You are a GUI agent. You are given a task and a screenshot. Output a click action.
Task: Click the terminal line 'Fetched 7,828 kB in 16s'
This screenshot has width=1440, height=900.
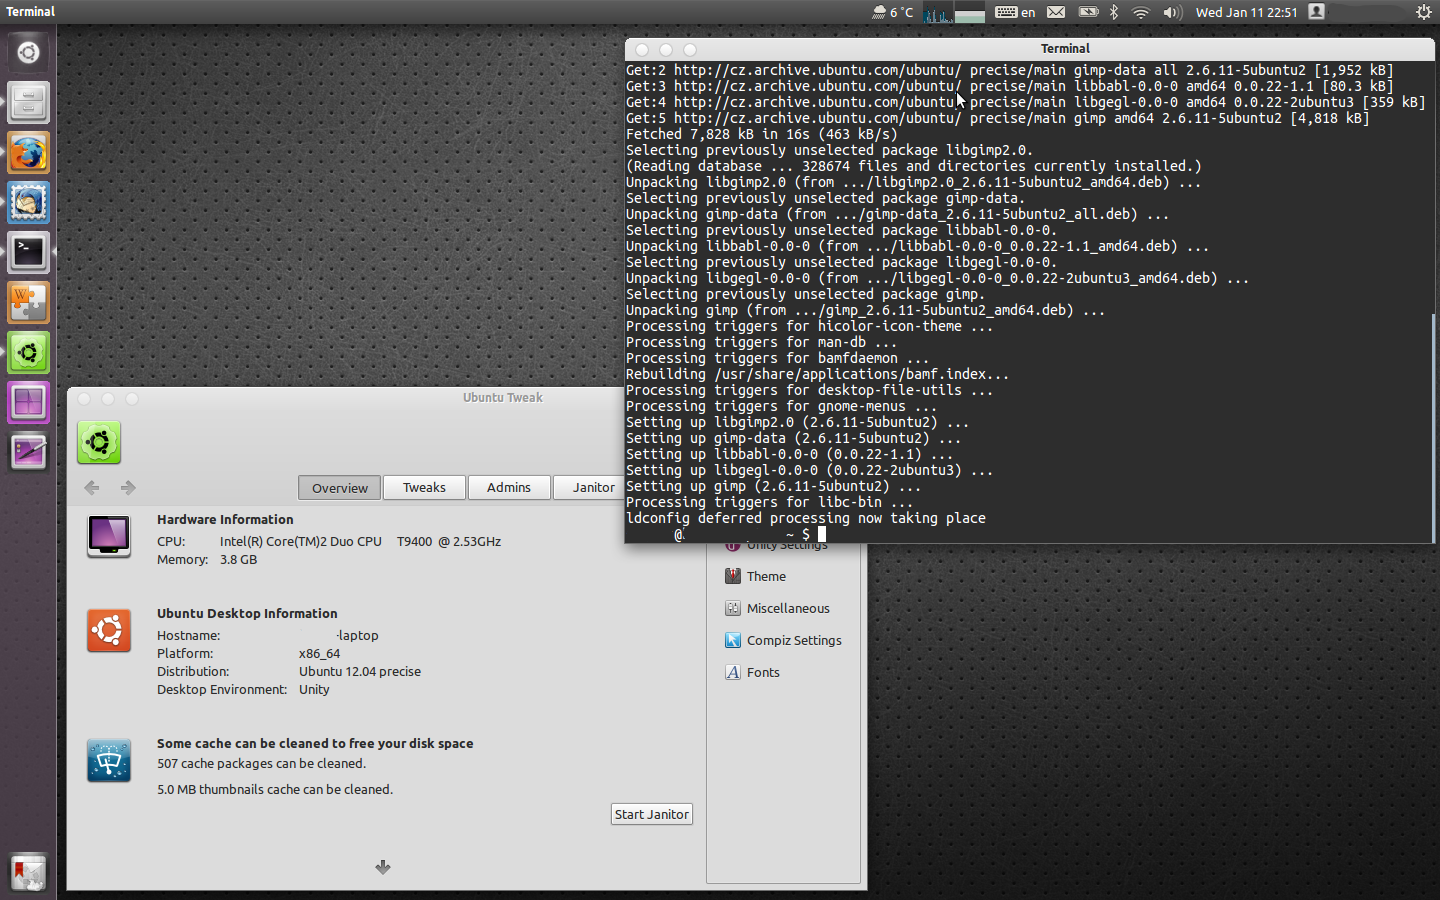(762, 134)
